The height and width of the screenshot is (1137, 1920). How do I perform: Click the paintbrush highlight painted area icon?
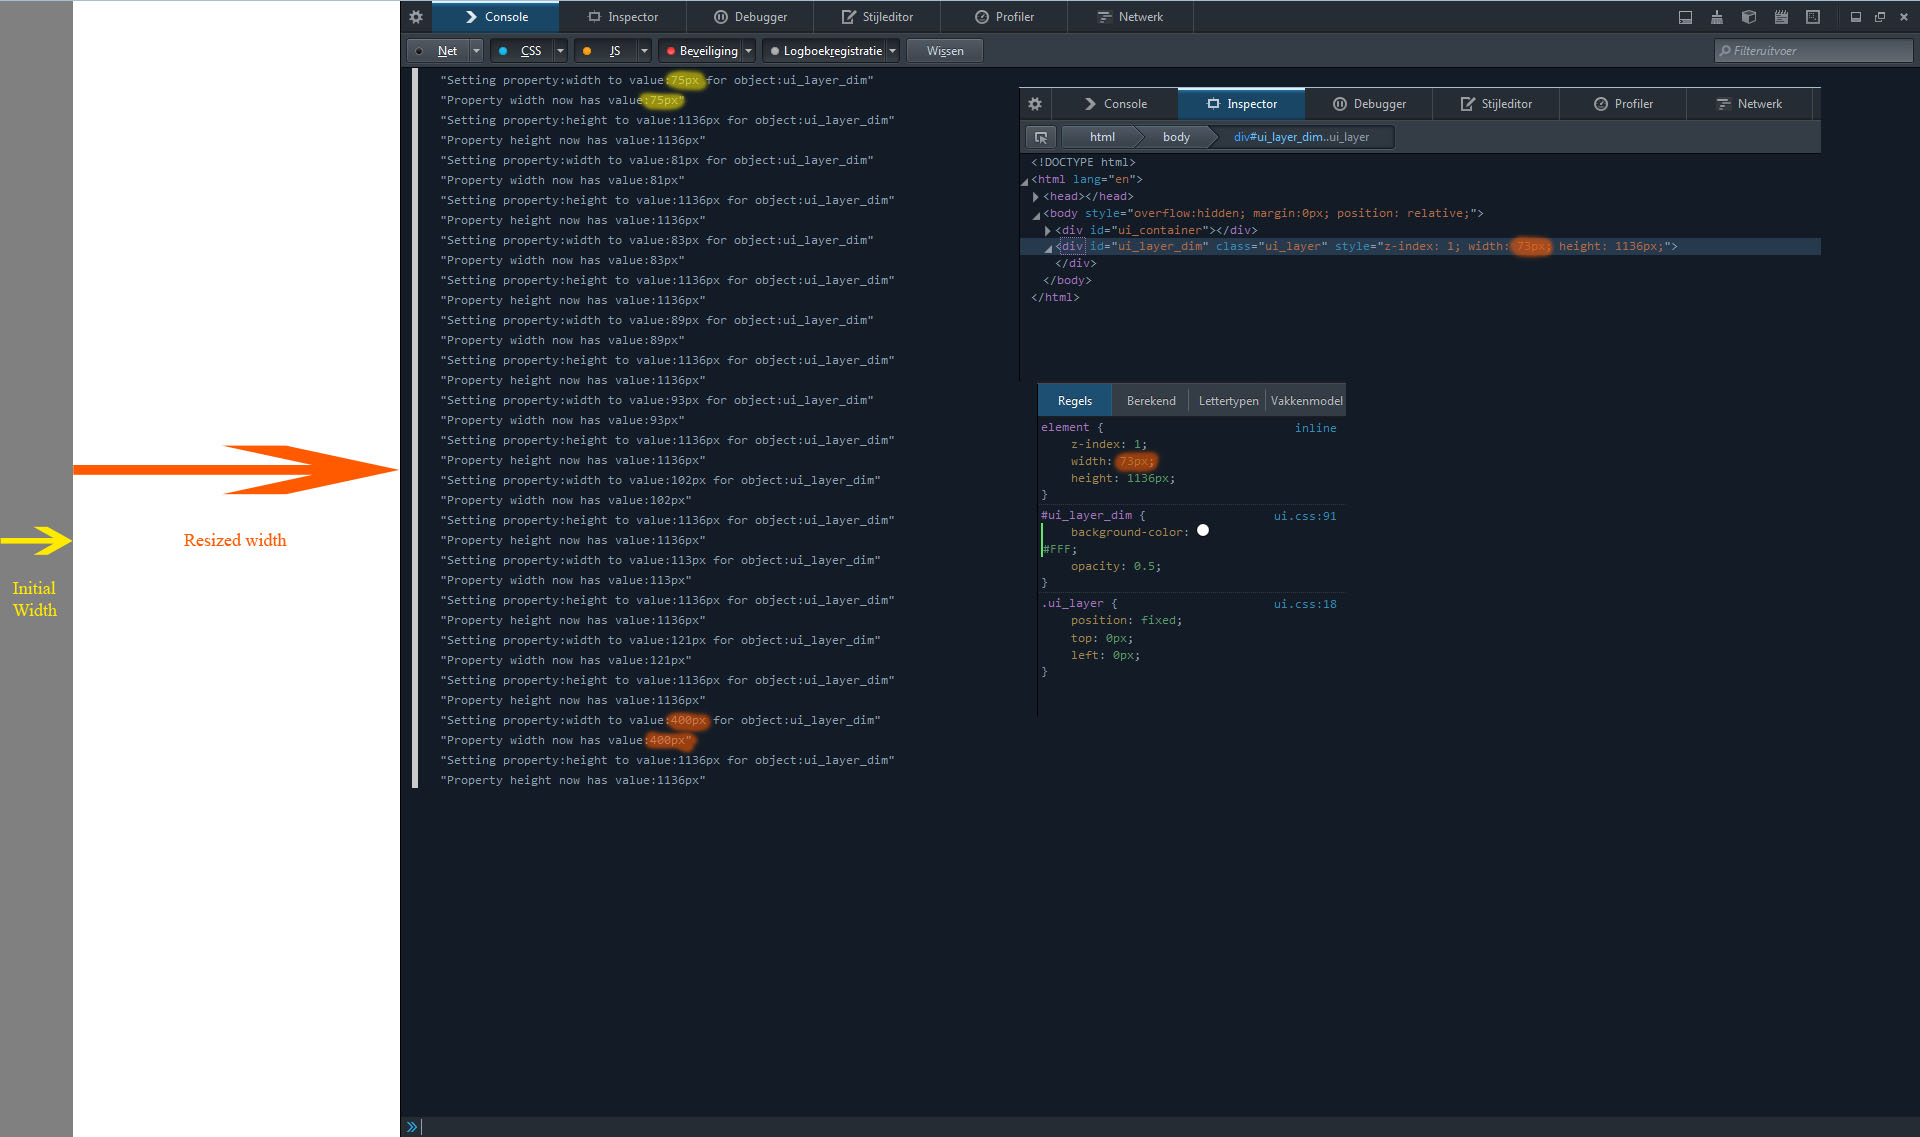click(x=1717, y=17)
